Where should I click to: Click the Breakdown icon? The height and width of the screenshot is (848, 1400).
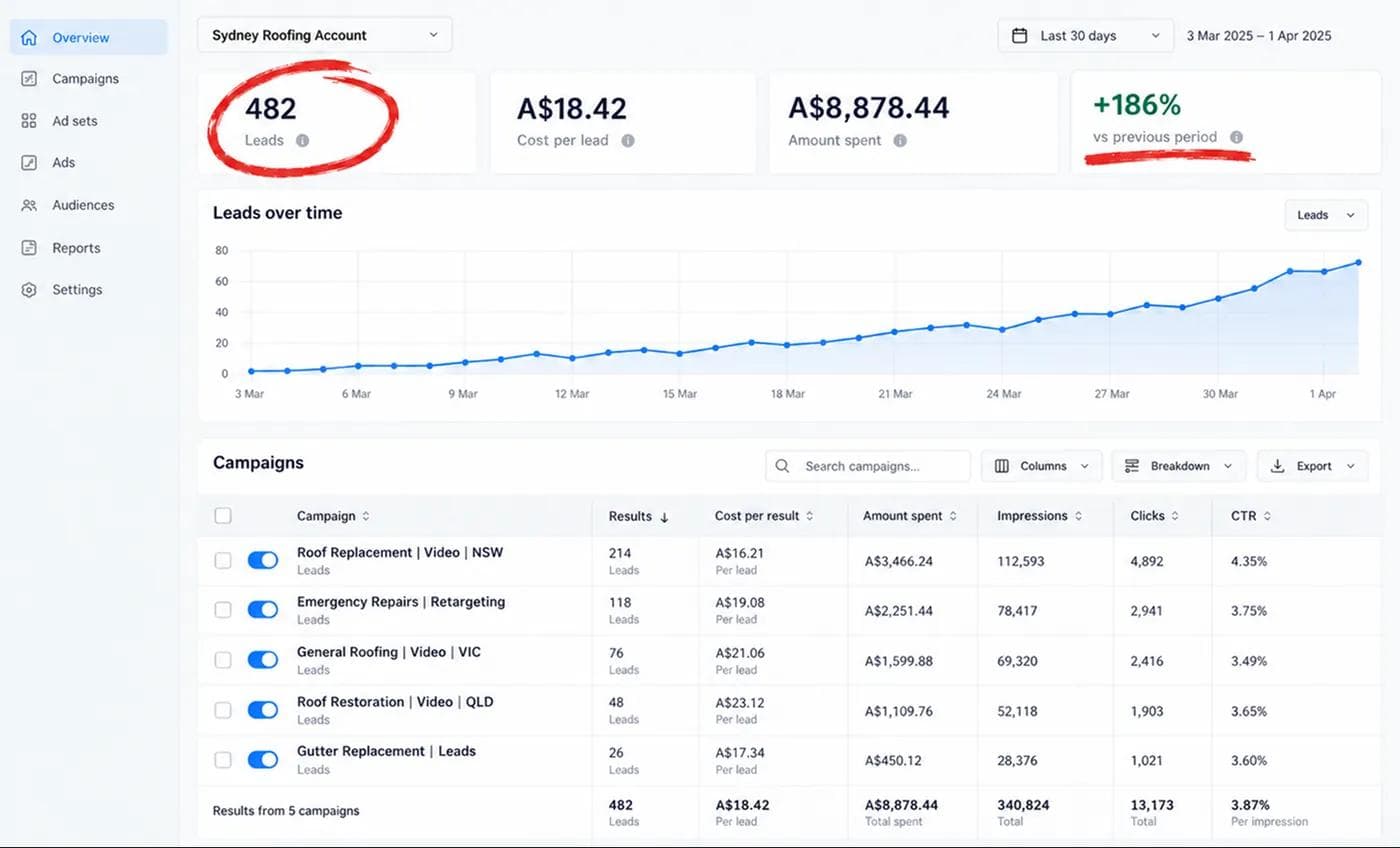click(1132, 466)
